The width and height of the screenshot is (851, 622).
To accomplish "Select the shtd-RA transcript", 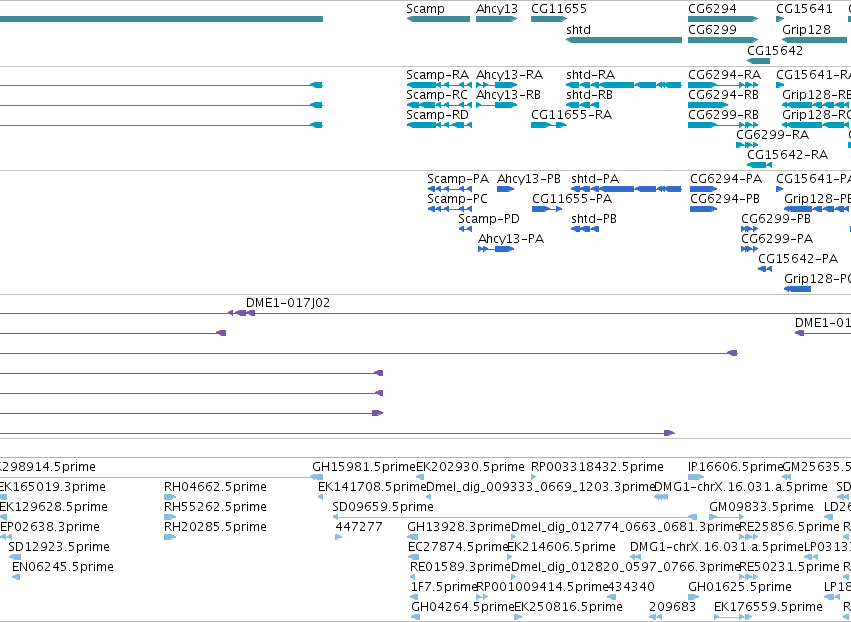I will coord(624,85).
